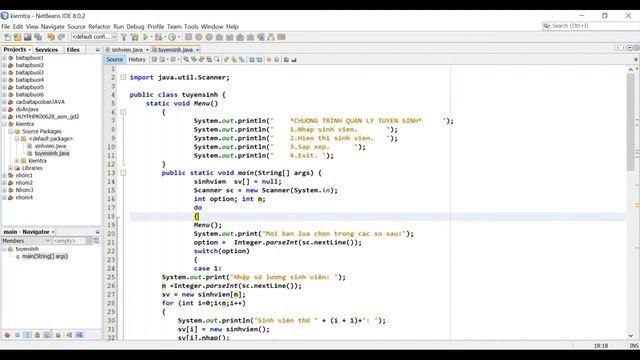Click the Shift Line Left icon in editor toolbar

(x=252, y=60)
